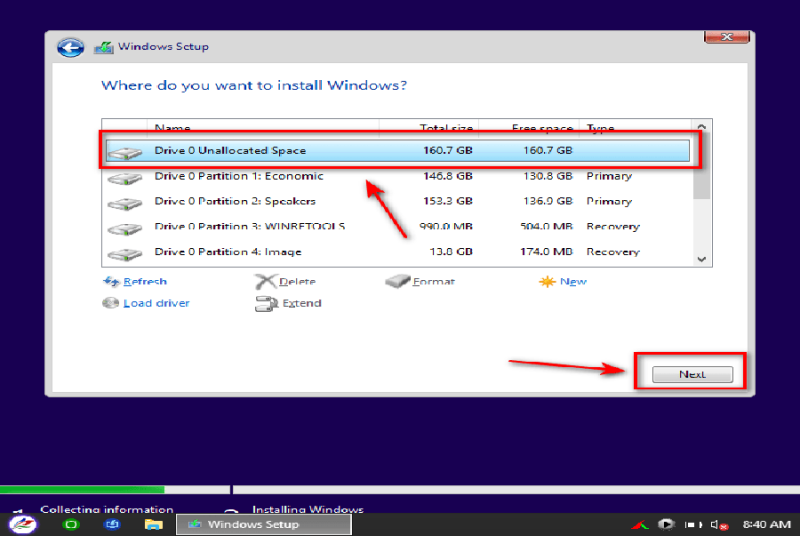Click the 146.8 GB total size cell

click(447, 176)
